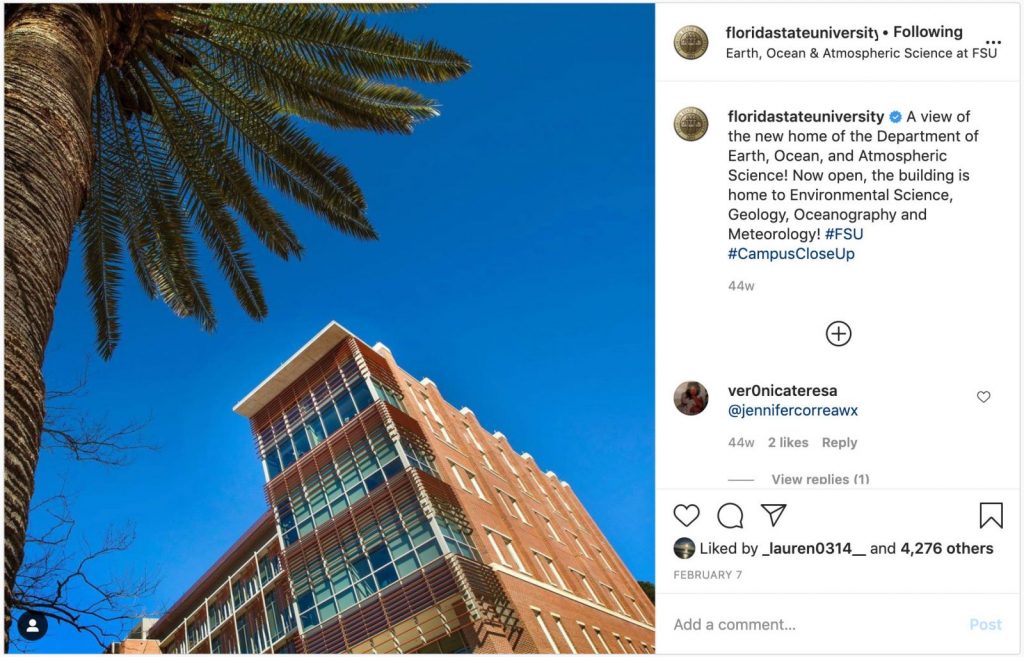This screenshot has height=657, width=1024.
Task: View the 4,276 others likes list
Action: pyautogui.click(x=947, y=549)
